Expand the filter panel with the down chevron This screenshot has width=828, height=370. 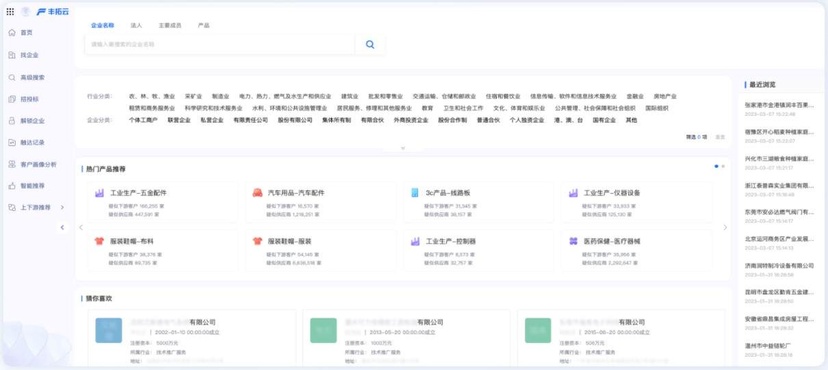(403, 148)
